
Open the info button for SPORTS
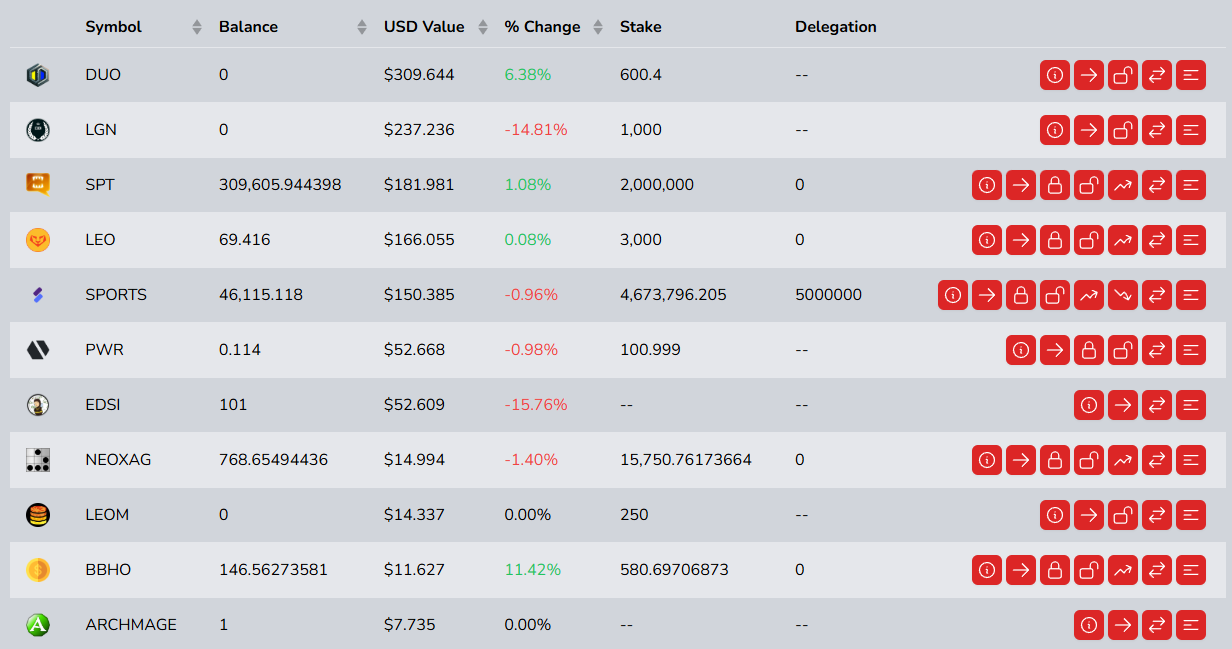[x=952, y=295]
